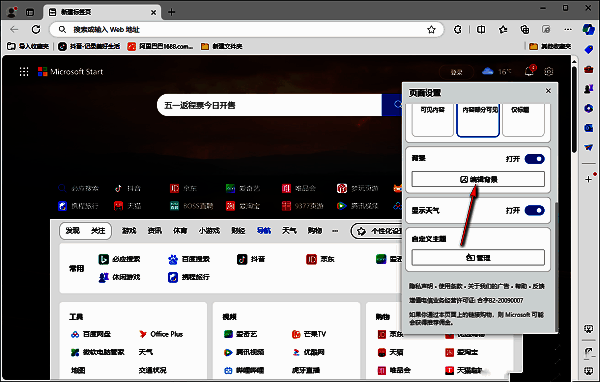
Task: Open the split screen icon
Action: (x=481, y=29)
